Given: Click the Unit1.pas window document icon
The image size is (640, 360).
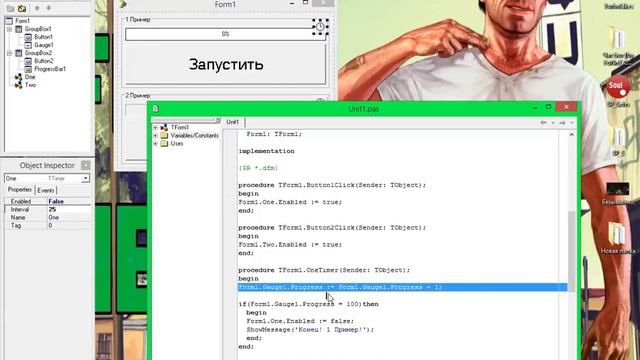Looking at the screenshot, I should [156, 109].
